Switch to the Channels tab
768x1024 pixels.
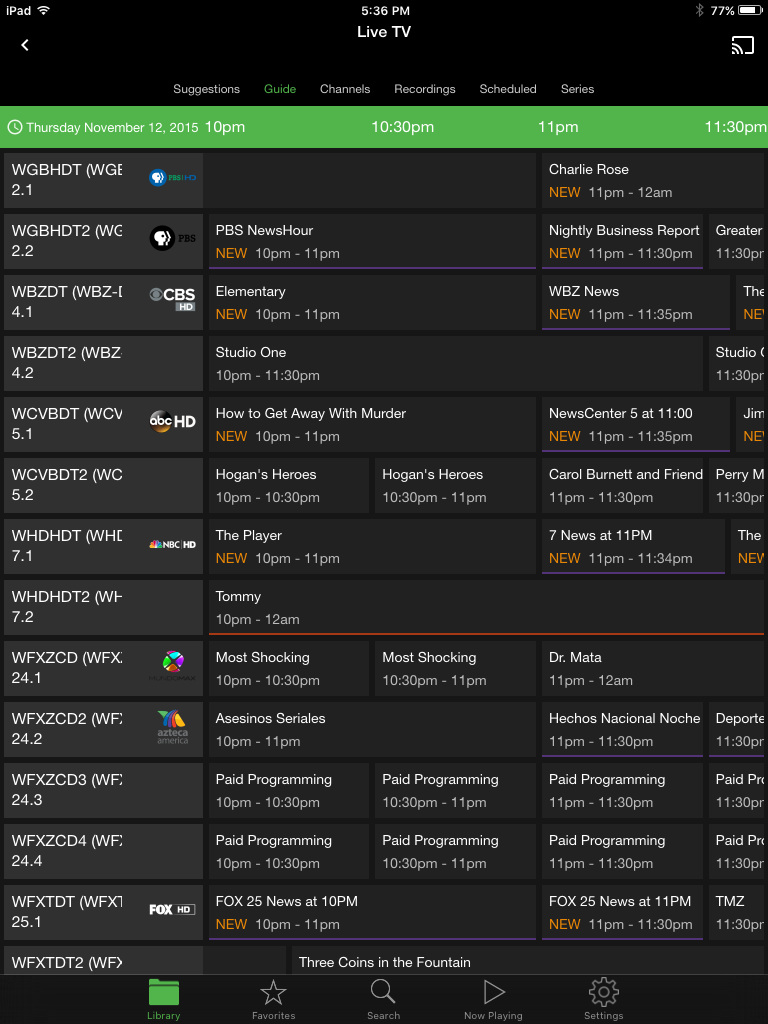(345, 89)
